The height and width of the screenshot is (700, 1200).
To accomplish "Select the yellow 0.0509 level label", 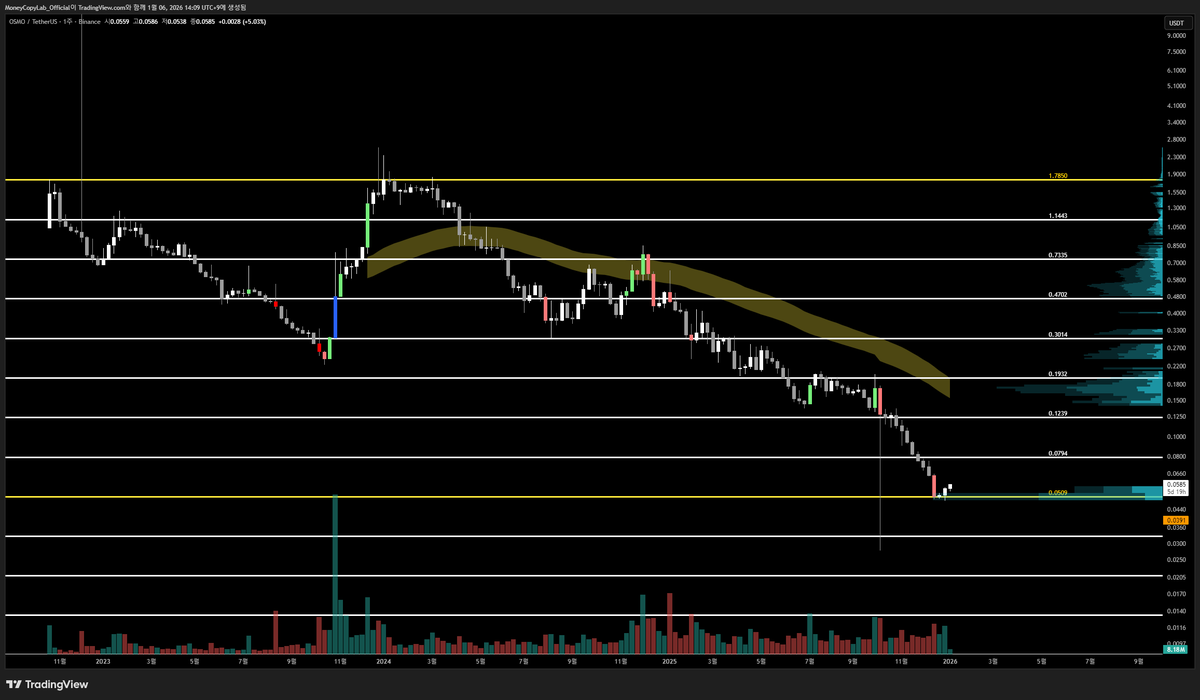I will (x=1058, y=492).
